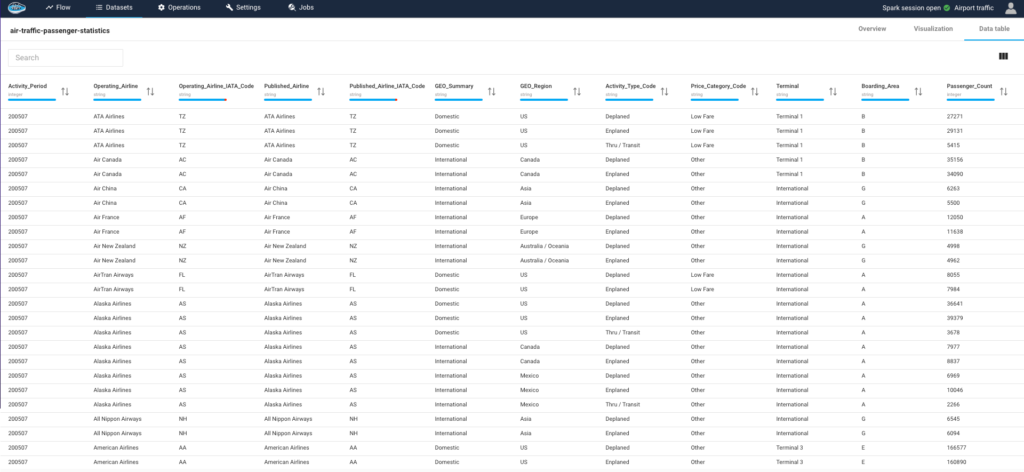Viewport: 1024px width, 472px height.
Task: Click Low Fare cell in 8055 row
Action: click(x=702, y=275)
